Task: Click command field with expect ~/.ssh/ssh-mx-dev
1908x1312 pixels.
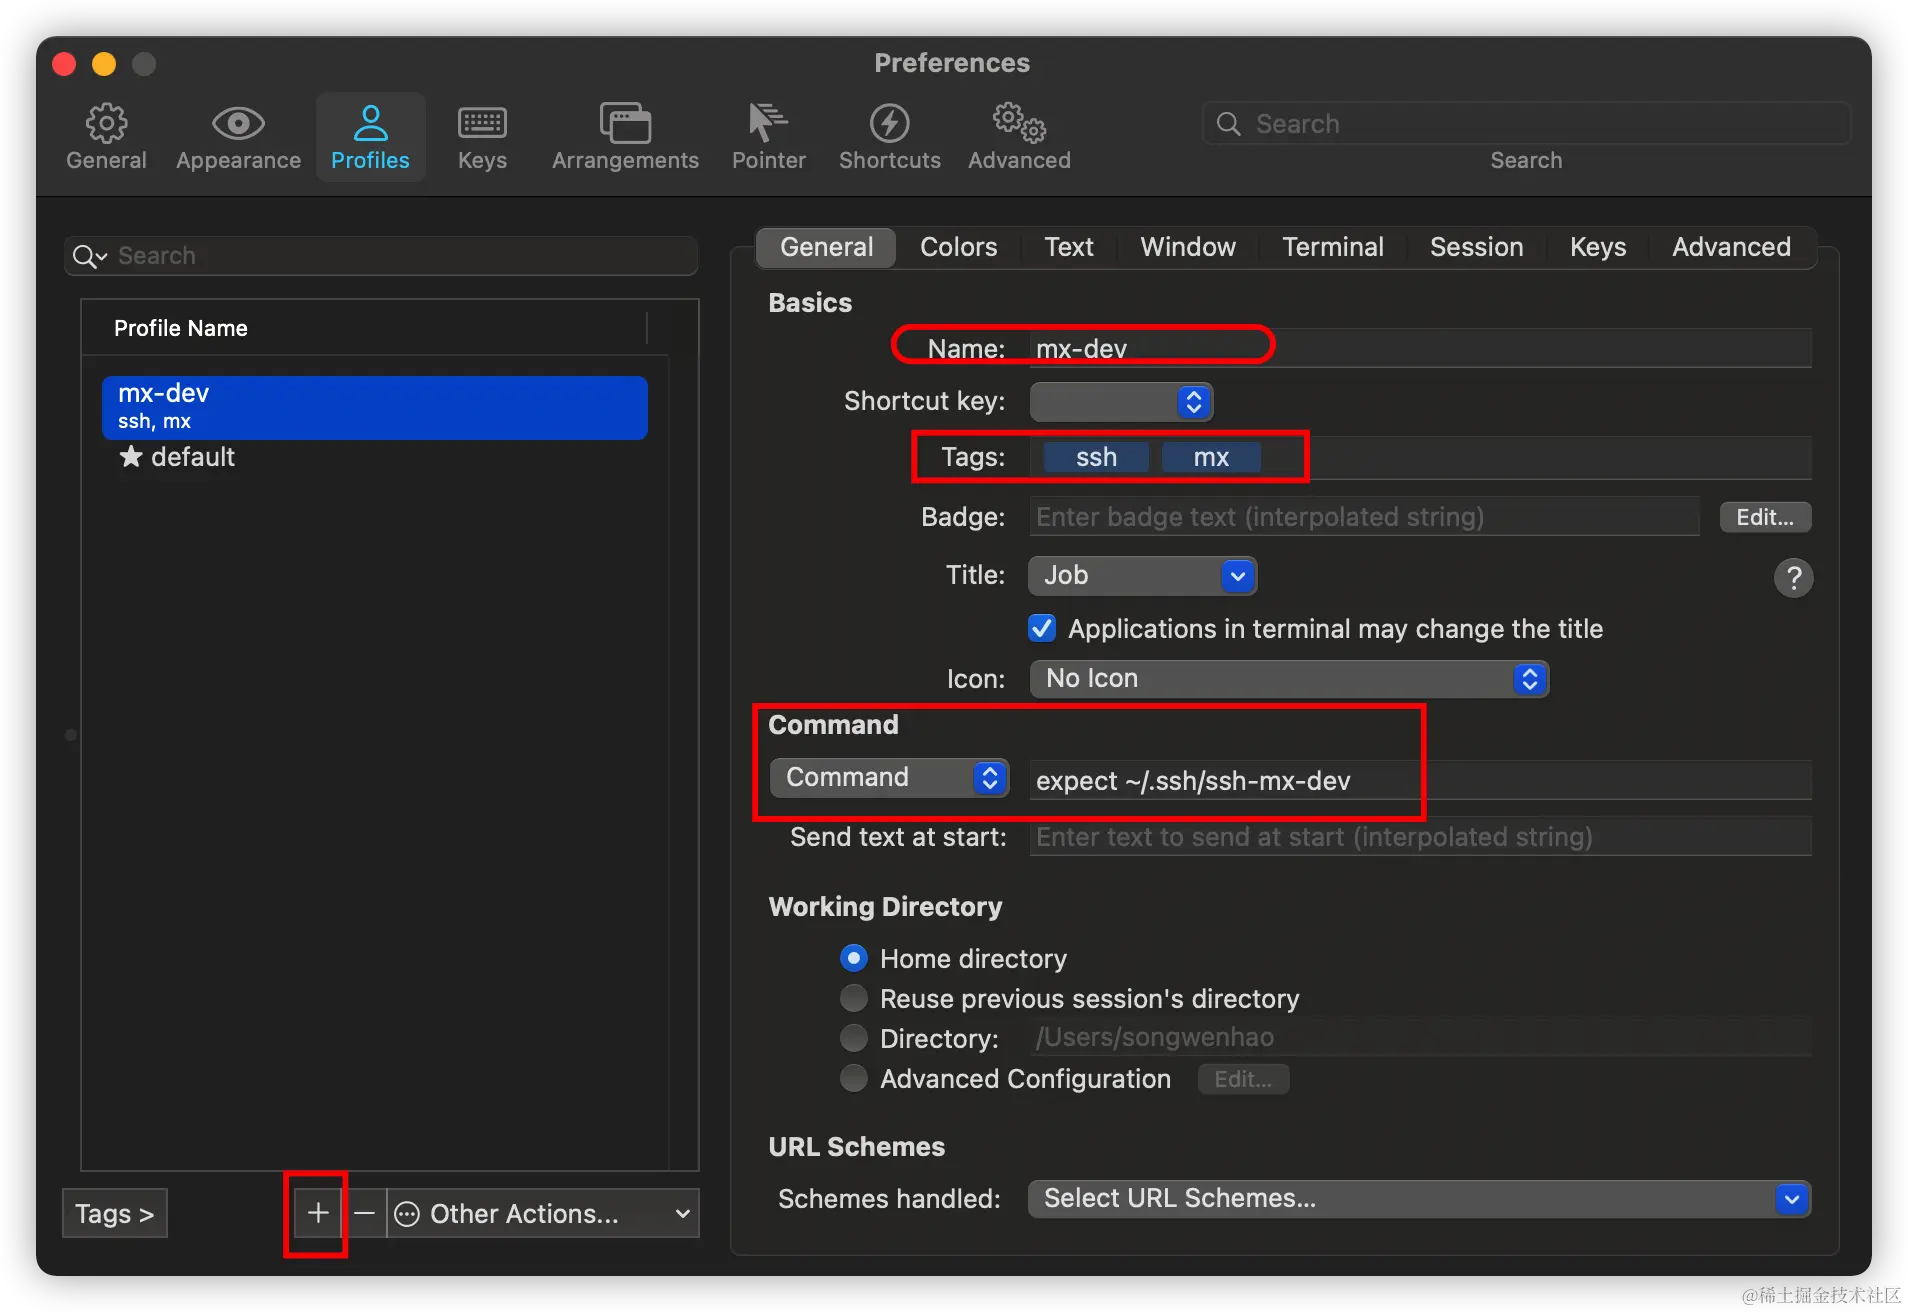Action: pos(1420,780)
